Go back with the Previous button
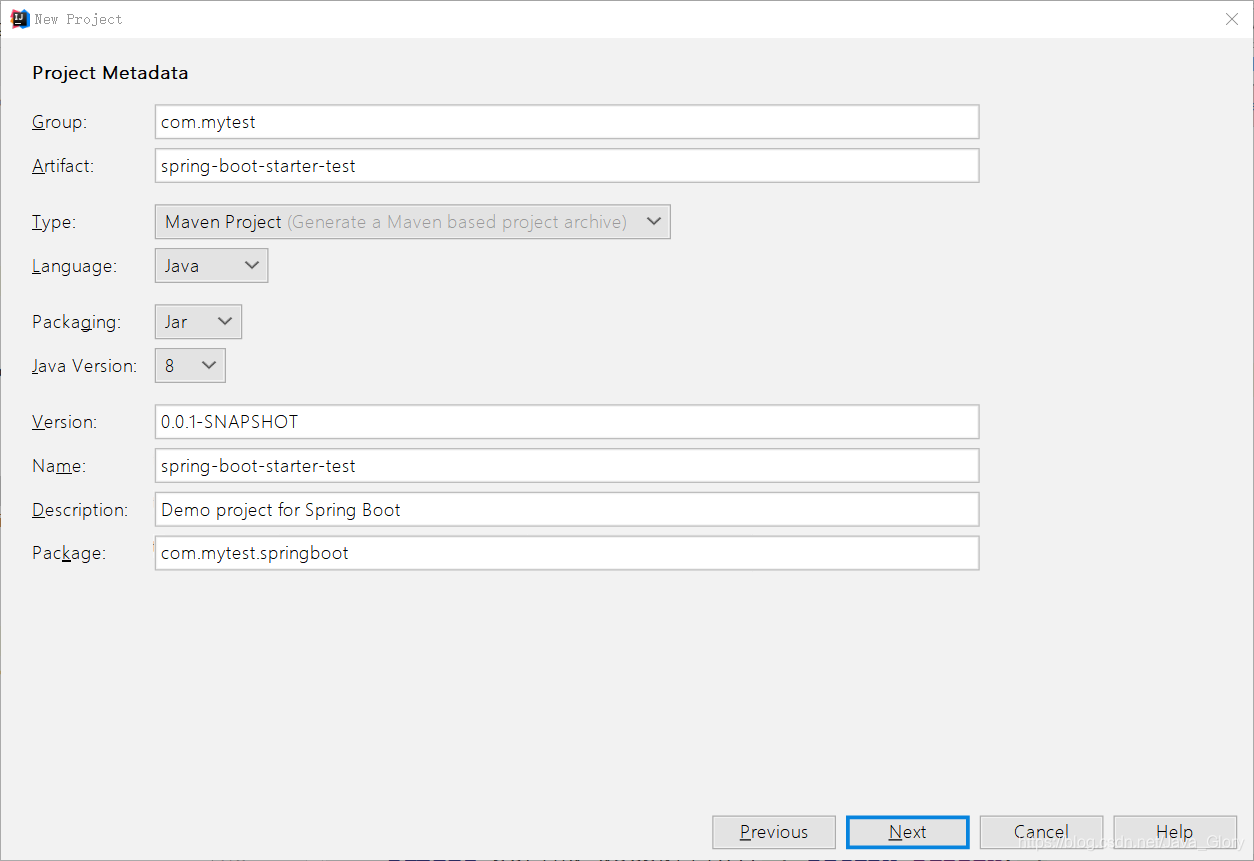Image resolution: width=1254 pixels, height=861 pixels. [x=774, y=832]
